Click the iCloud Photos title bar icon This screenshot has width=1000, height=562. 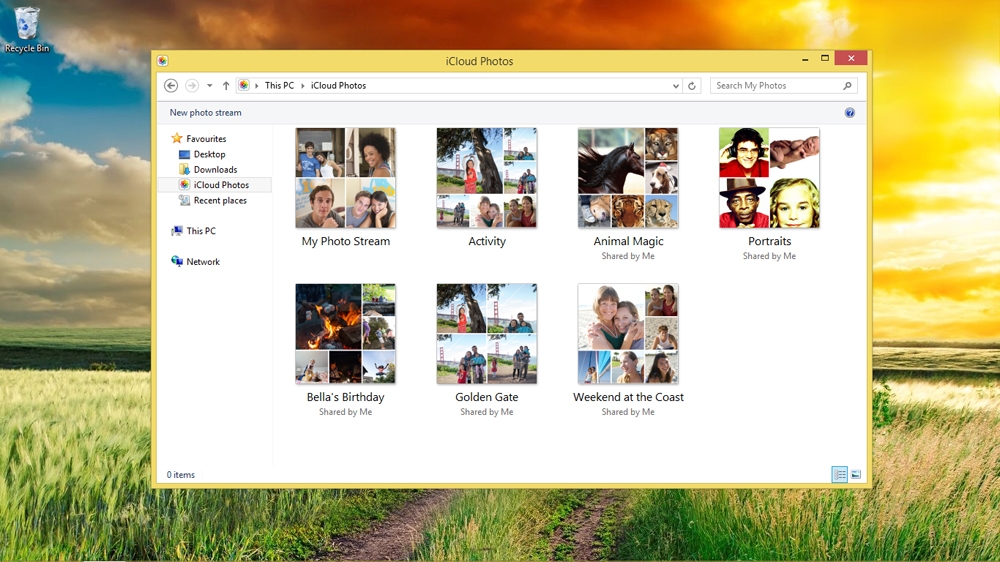163,61
